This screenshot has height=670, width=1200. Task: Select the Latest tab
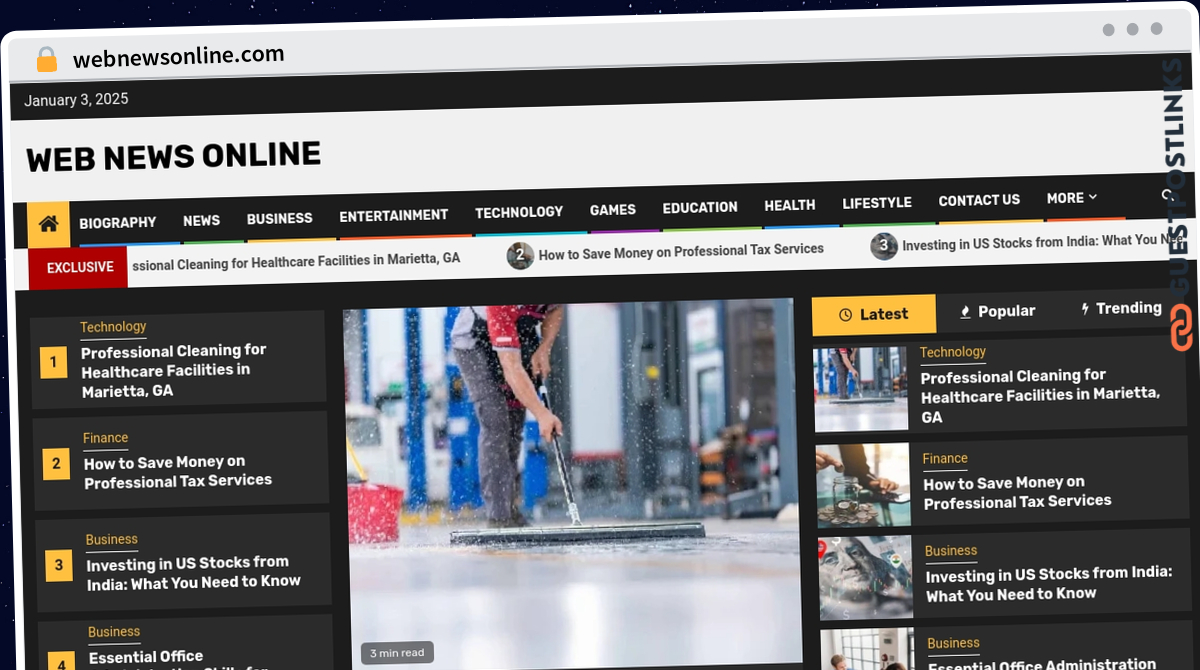pos(874,314)
